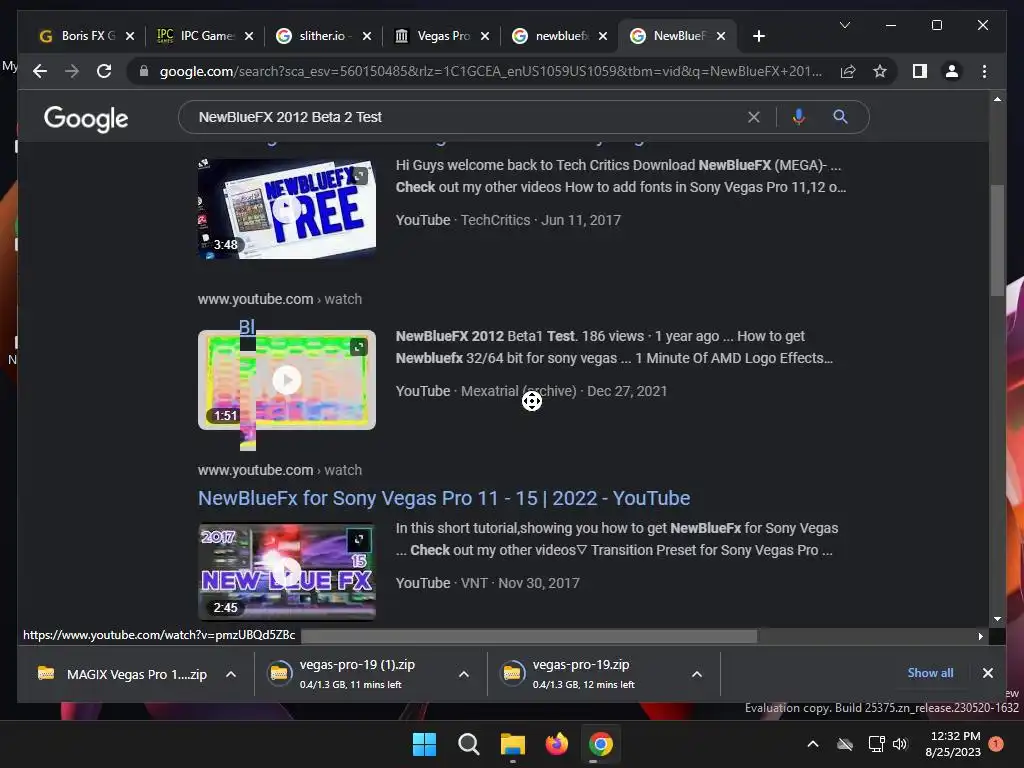Open the volume control in tray
Screen dimensions: 1024x768
coord(900,744)
